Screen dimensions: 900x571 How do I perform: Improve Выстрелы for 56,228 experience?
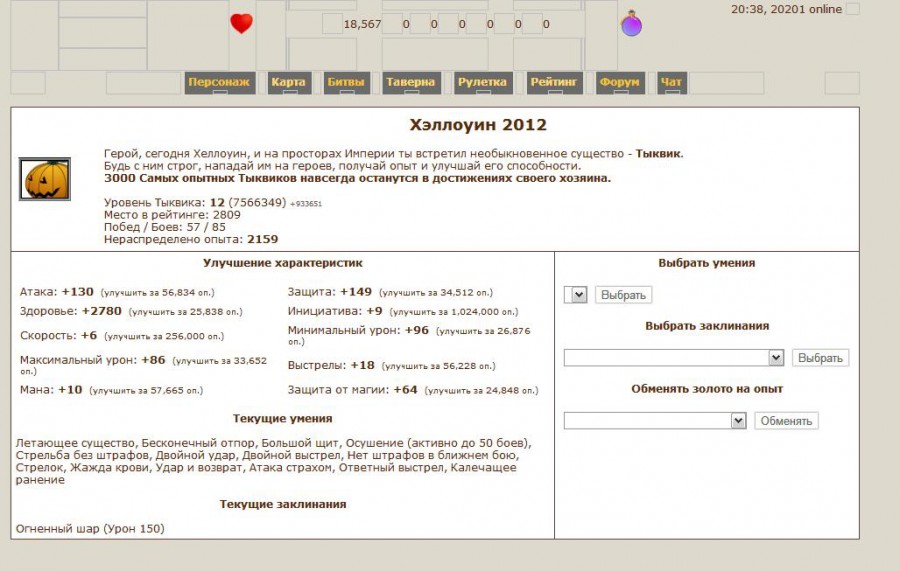[x=439, y=366]
